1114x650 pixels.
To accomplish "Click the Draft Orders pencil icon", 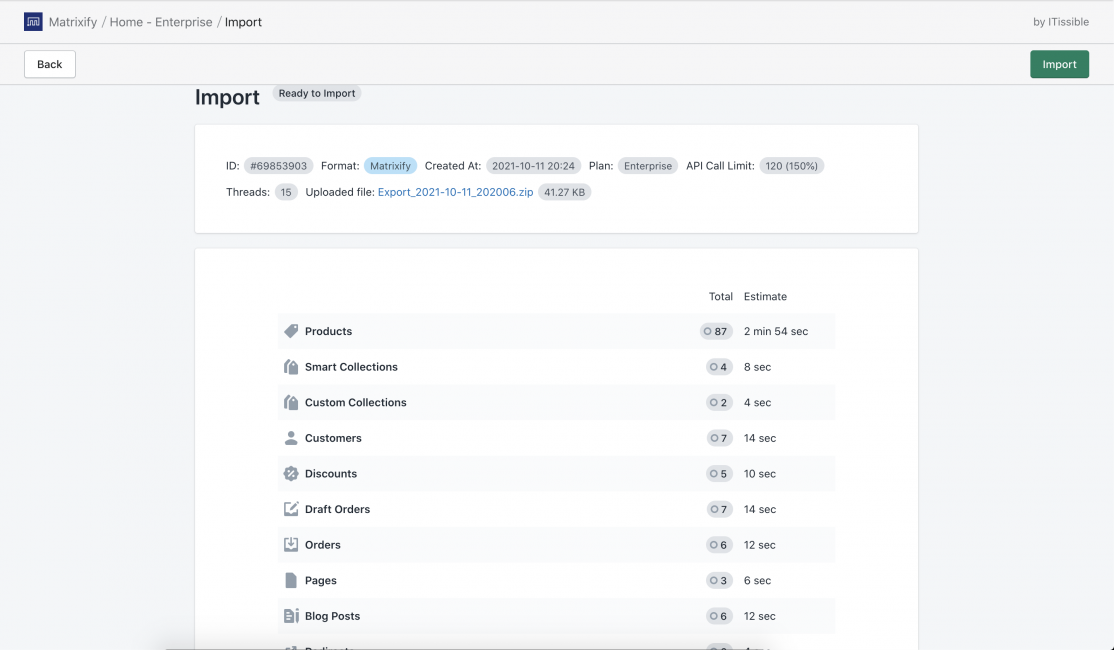I will pos(290,509).
